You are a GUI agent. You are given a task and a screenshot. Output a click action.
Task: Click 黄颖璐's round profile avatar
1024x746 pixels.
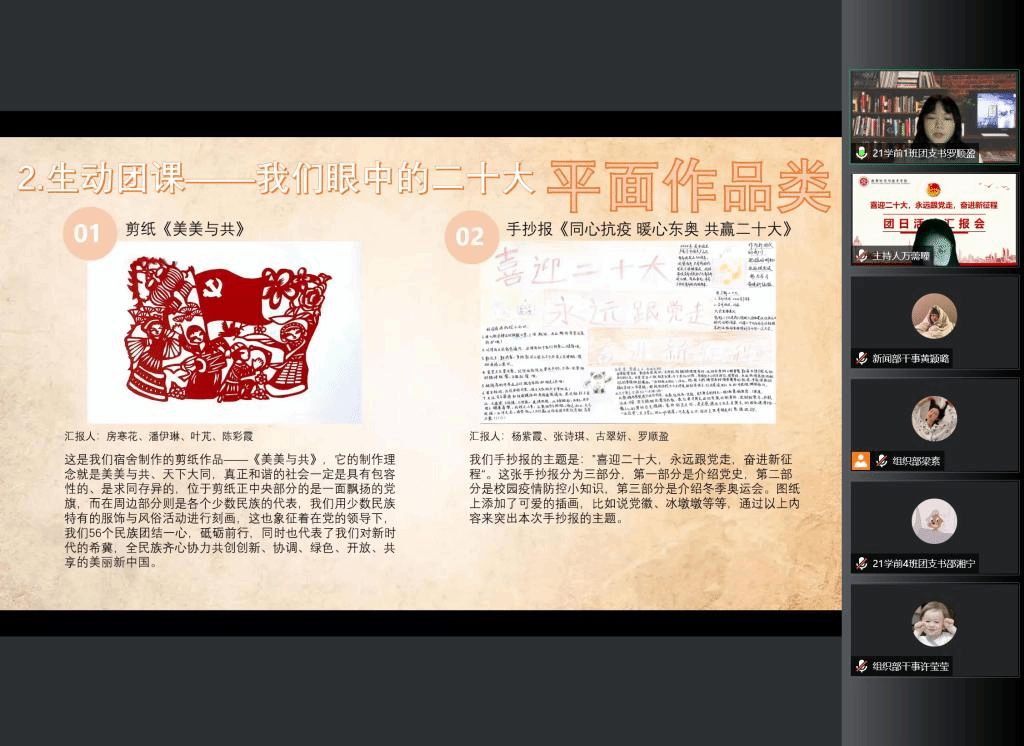point(934,316)
